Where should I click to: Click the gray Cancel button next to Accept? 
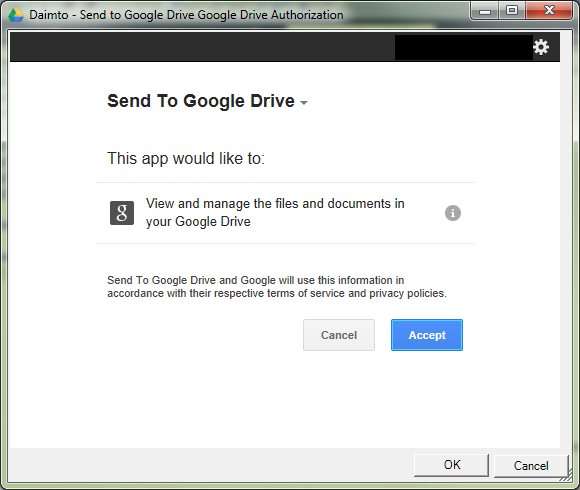[x=339, y=335]
